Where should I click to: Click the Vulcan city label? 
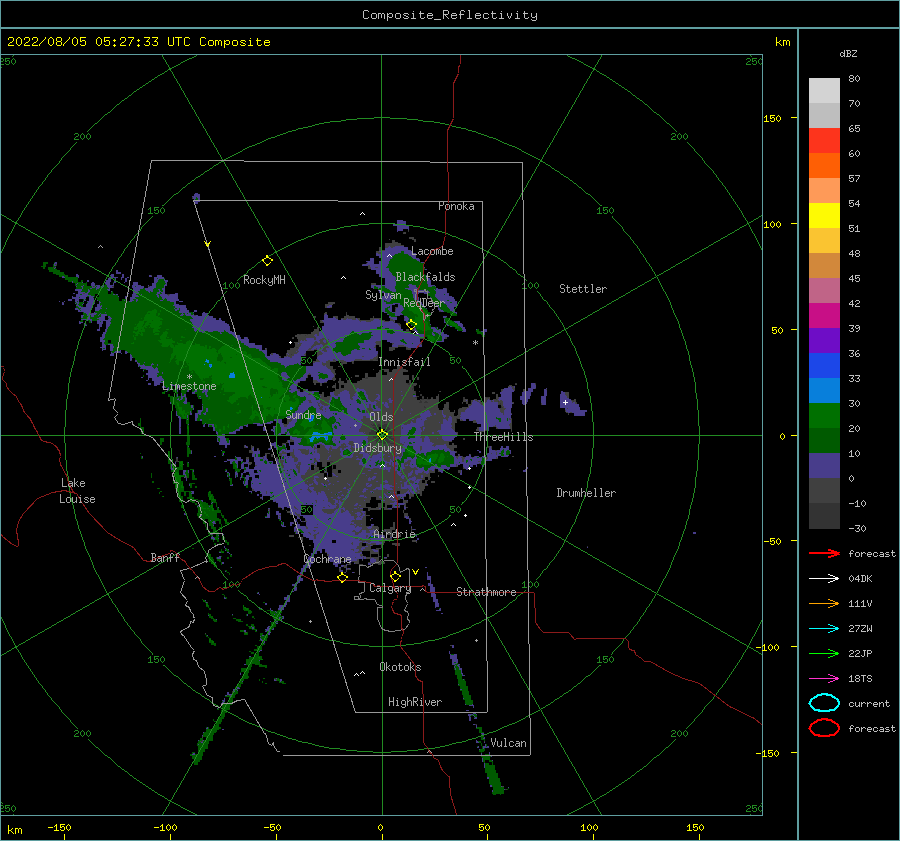coord(509,743)
